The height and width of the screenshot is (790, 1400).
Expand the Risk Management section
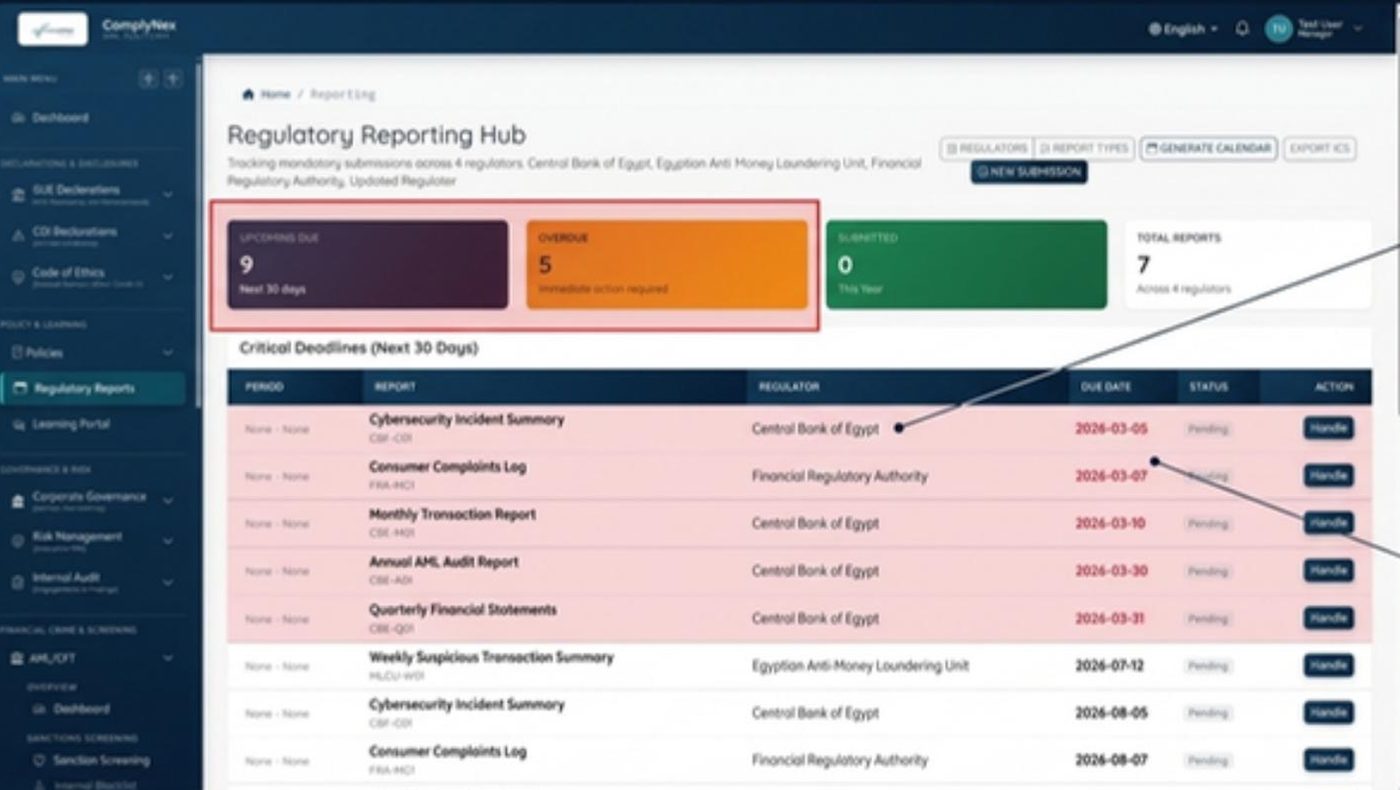click(x=167, y=541)
